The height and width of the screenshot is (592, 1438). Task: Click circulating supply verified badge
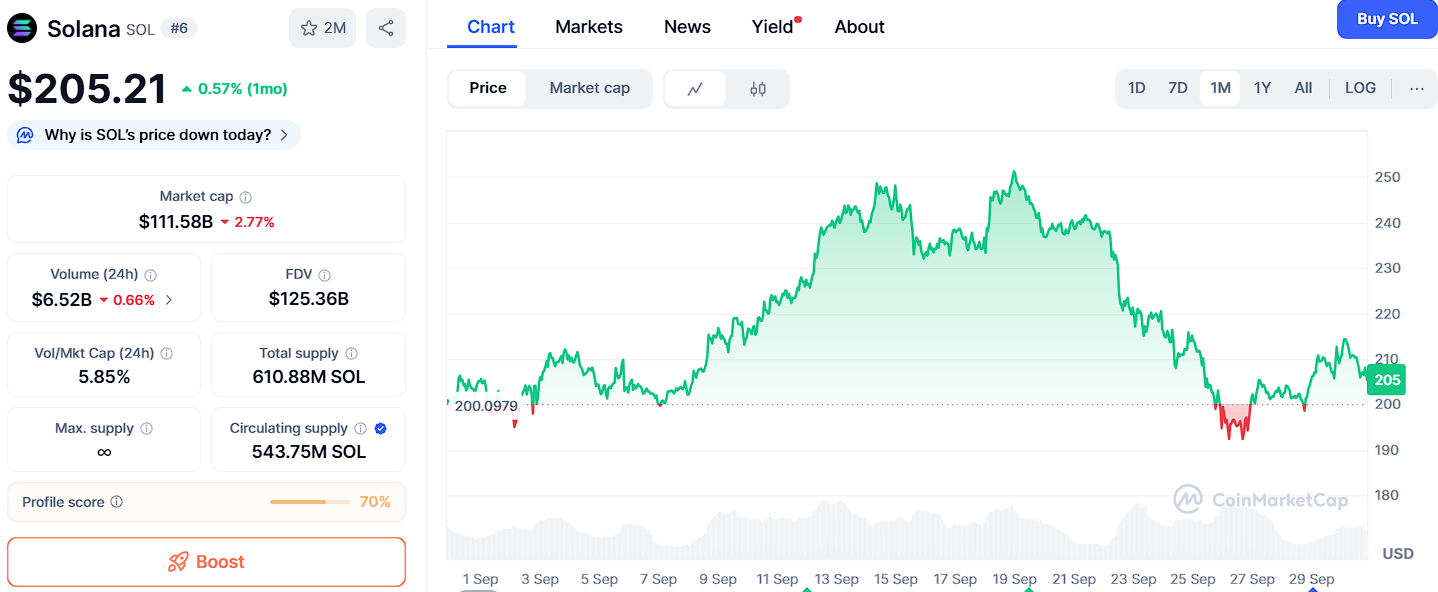[x=380, y=429]
